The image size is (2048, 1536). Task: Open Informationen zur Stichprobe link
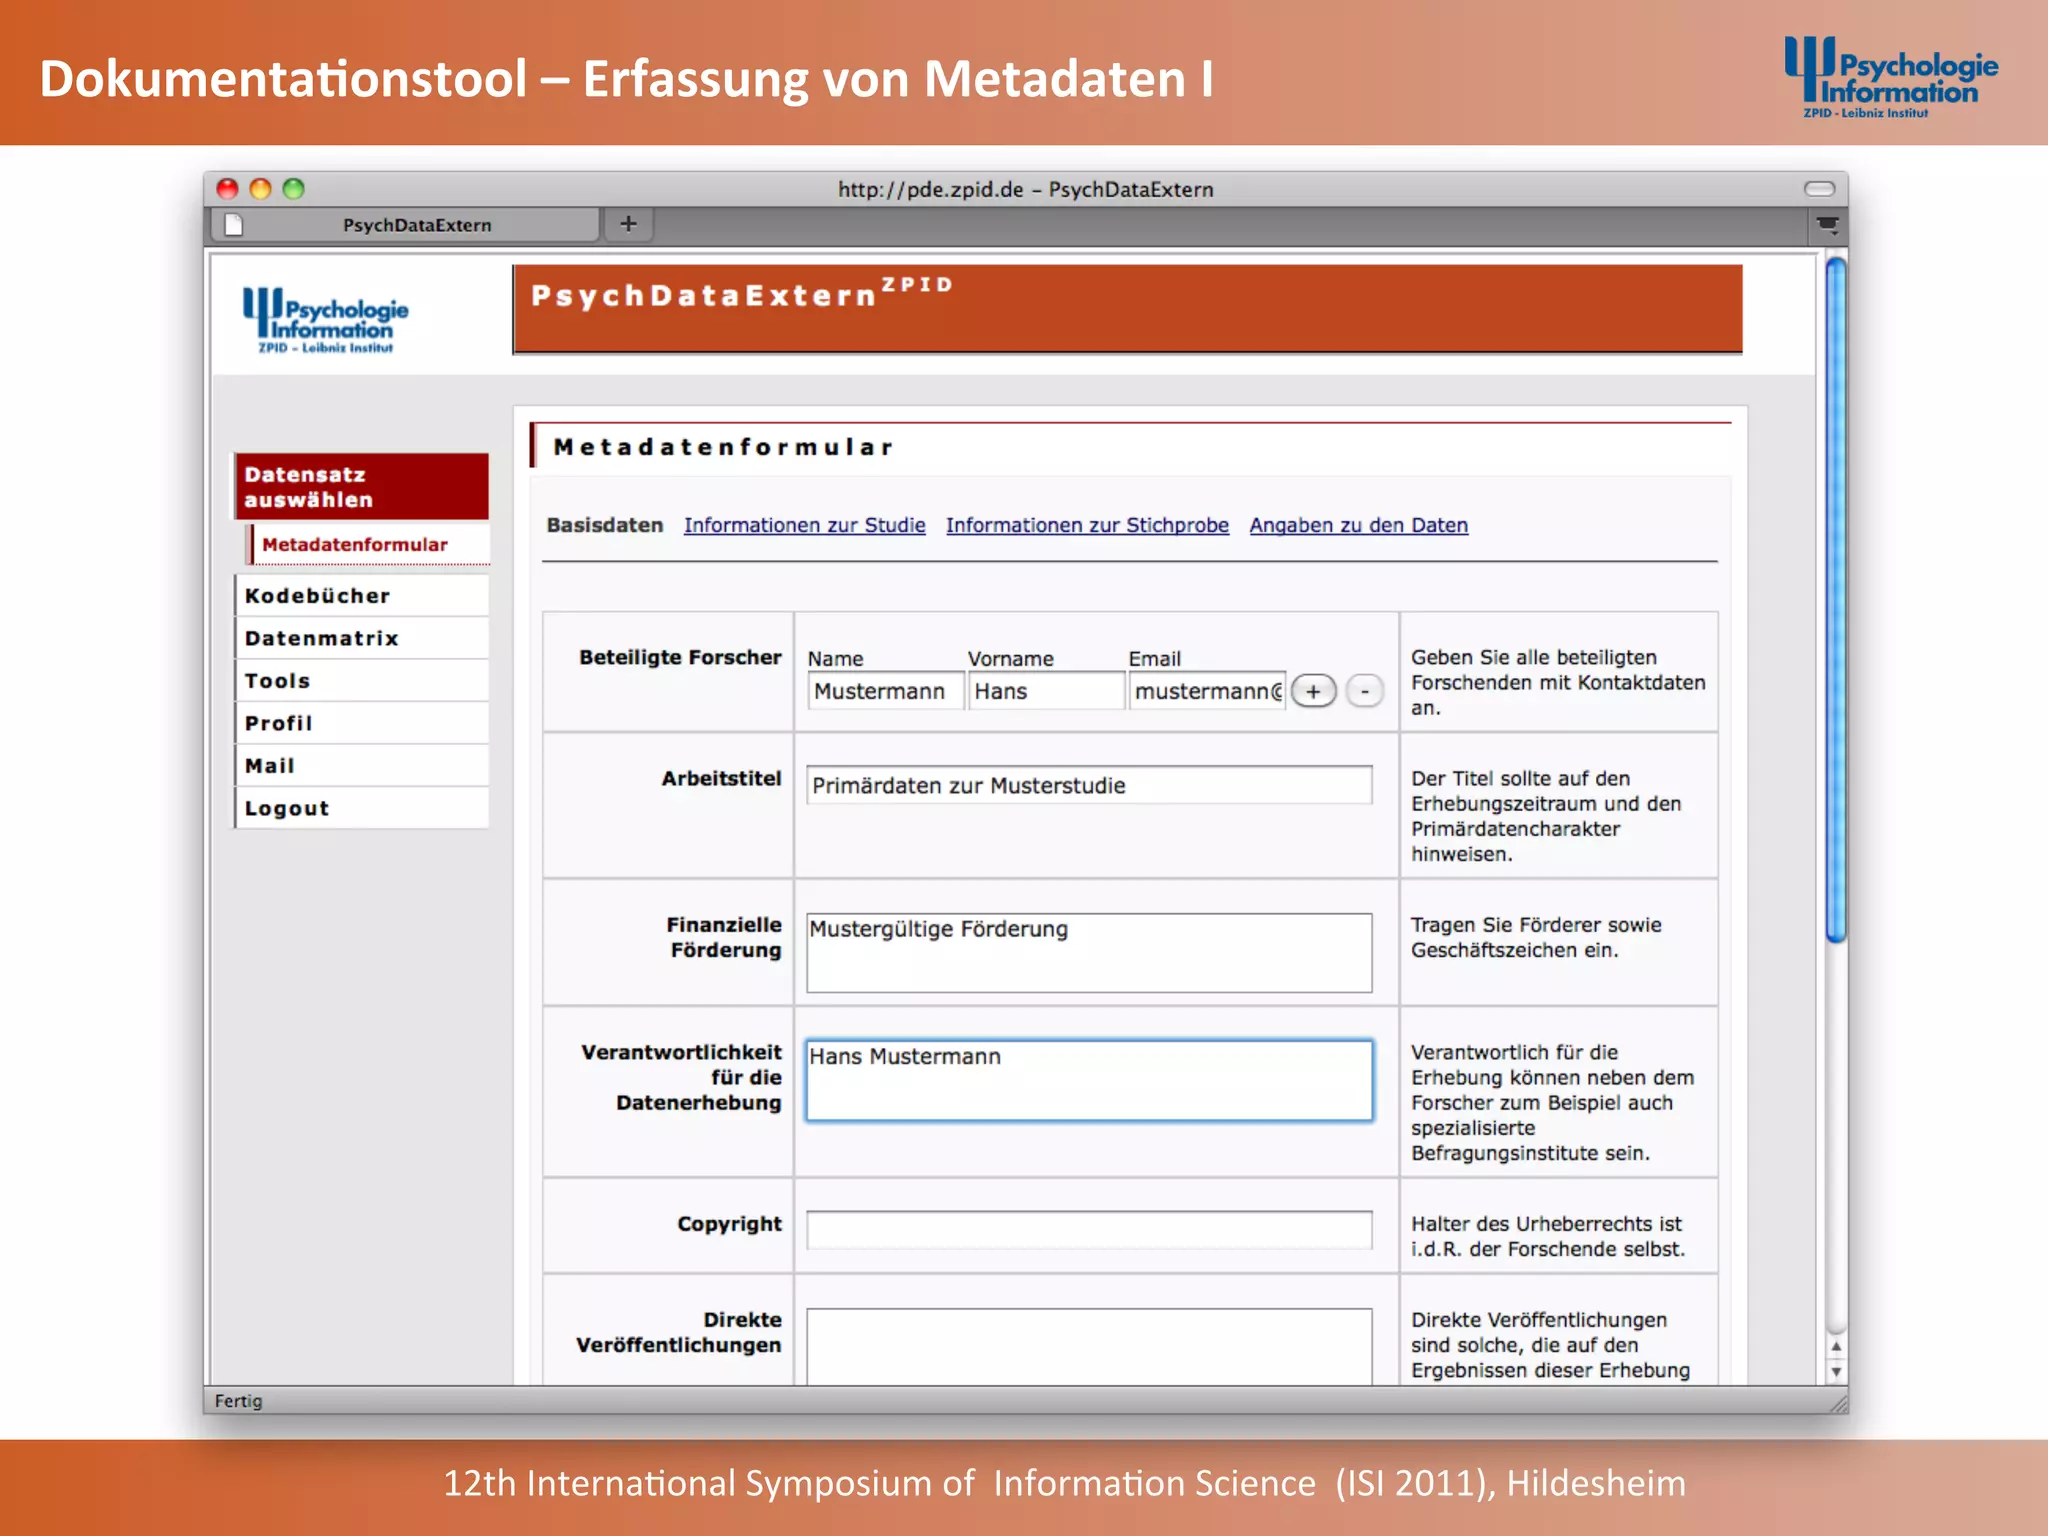[1087, 525]
